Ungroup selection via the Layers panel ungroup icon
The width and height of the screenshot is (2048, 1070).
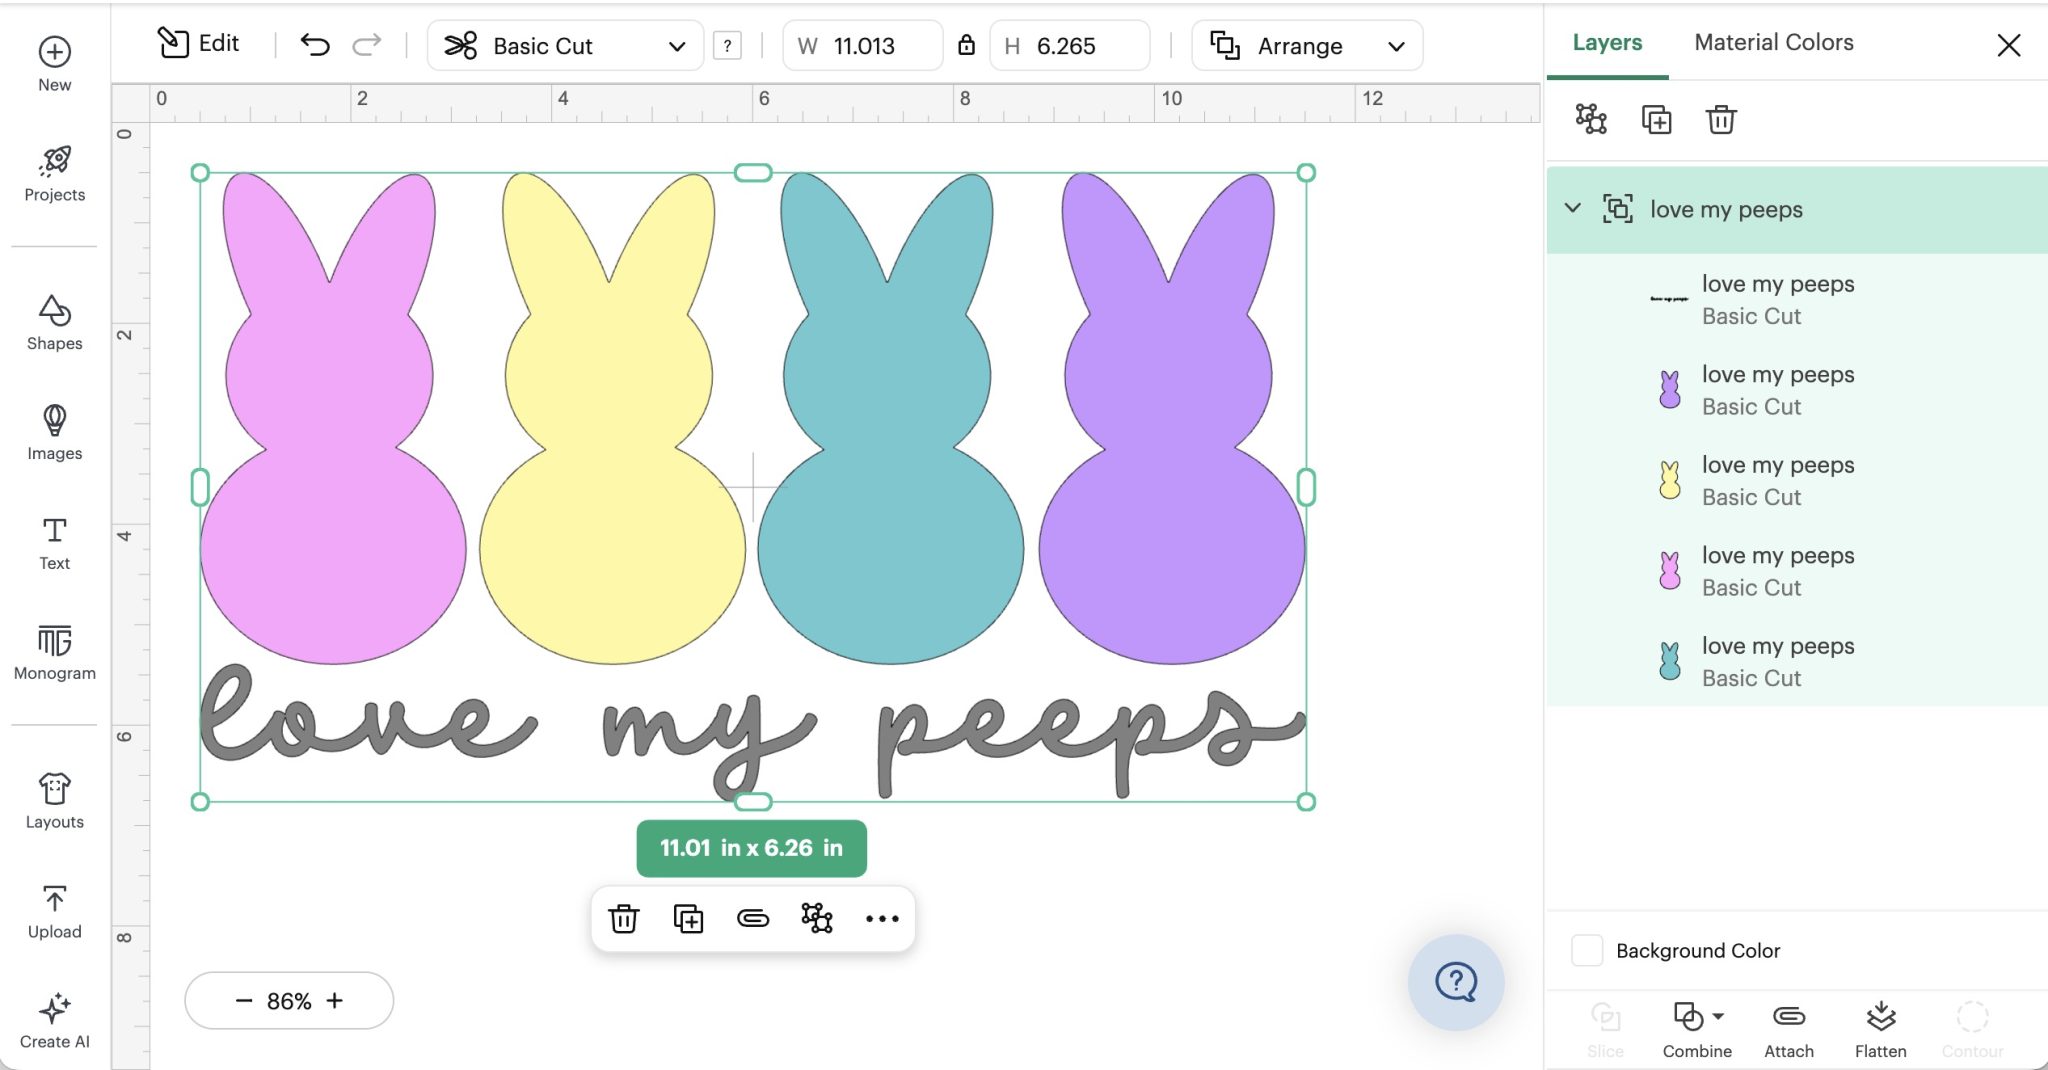click(x=1591, y=120)
